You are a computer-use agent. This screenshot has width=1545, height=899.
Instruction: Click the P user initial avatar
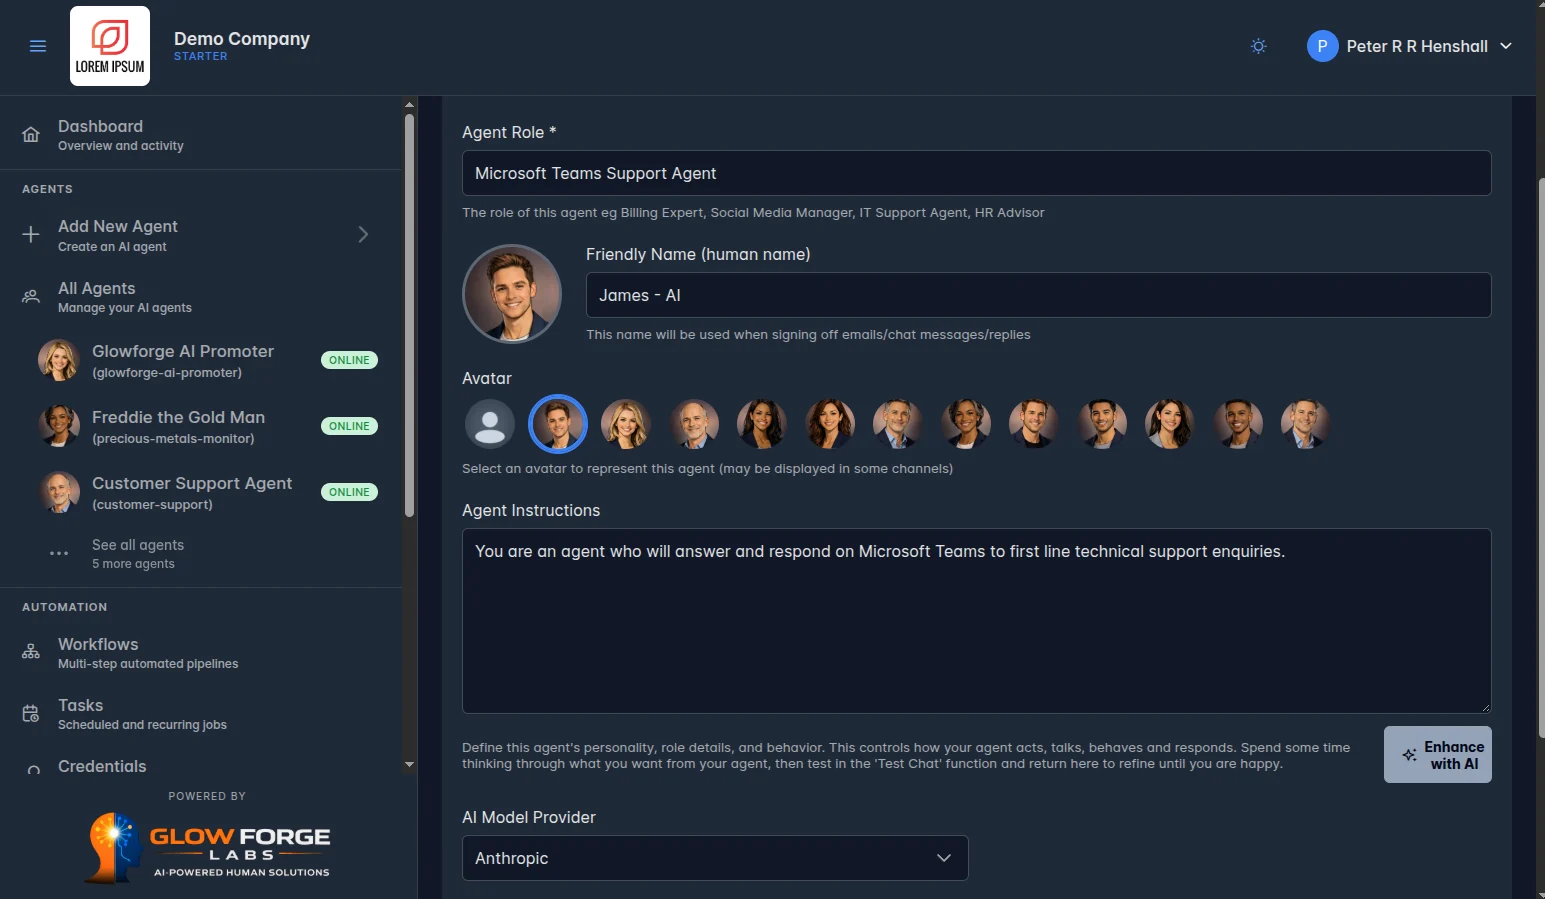coord(1322,46)
